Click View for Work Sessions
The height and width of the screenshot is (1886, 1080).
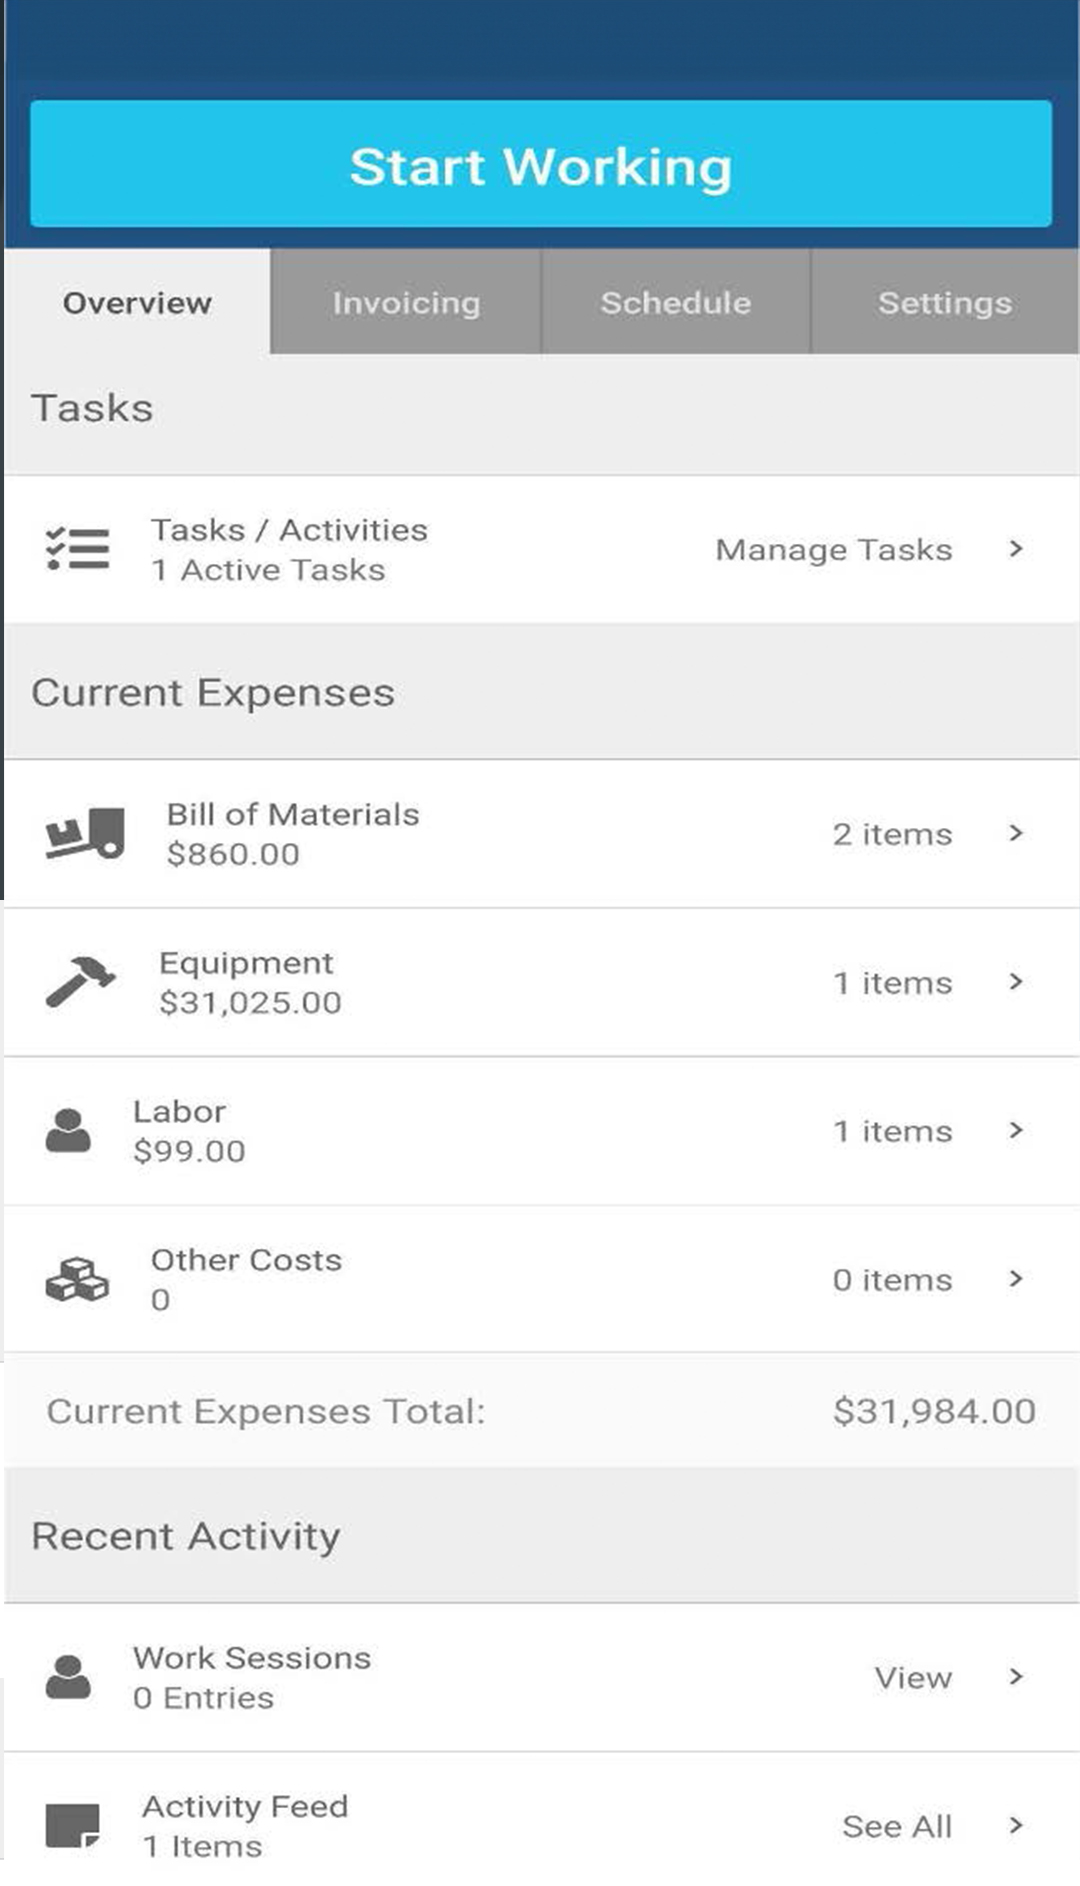pyautogui.click(x=913, y=1677)
